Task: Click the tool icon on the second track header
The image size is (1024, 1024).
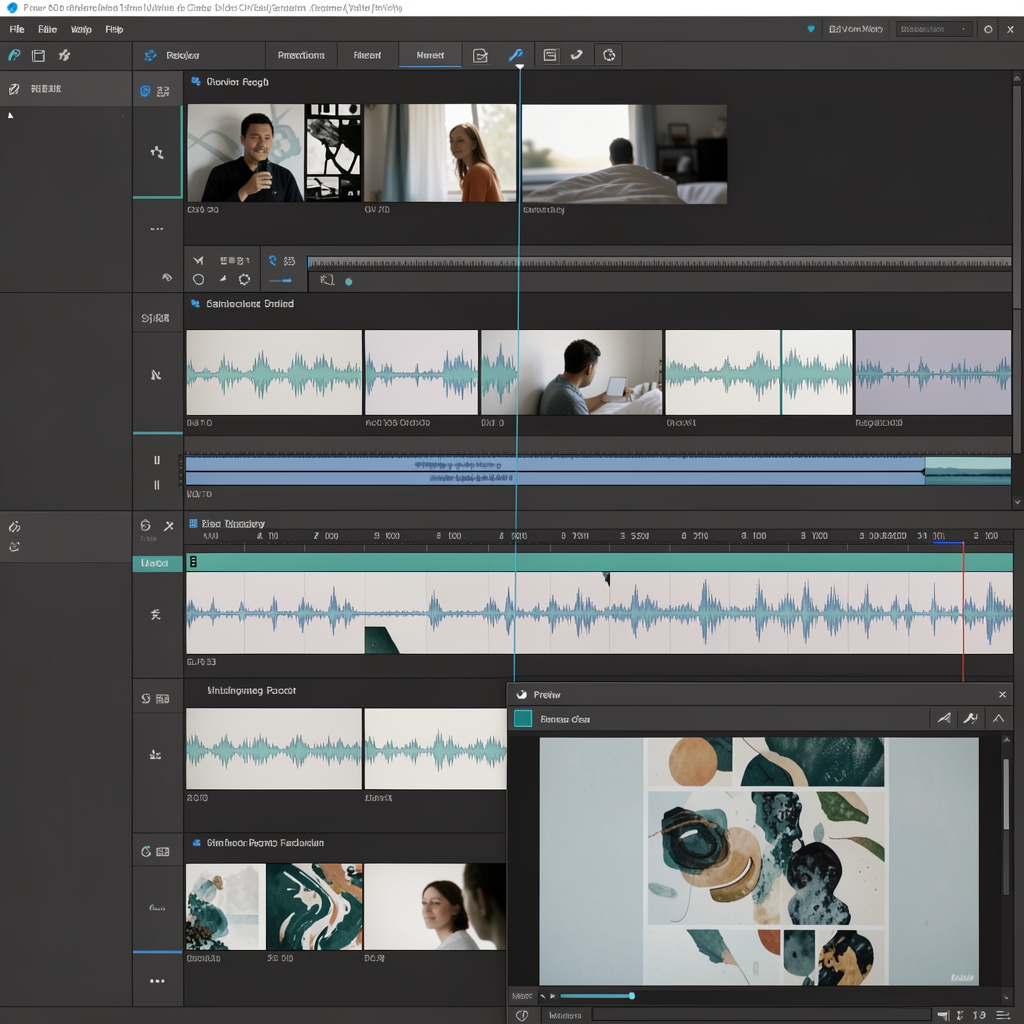Action: [x=155, y=375]
